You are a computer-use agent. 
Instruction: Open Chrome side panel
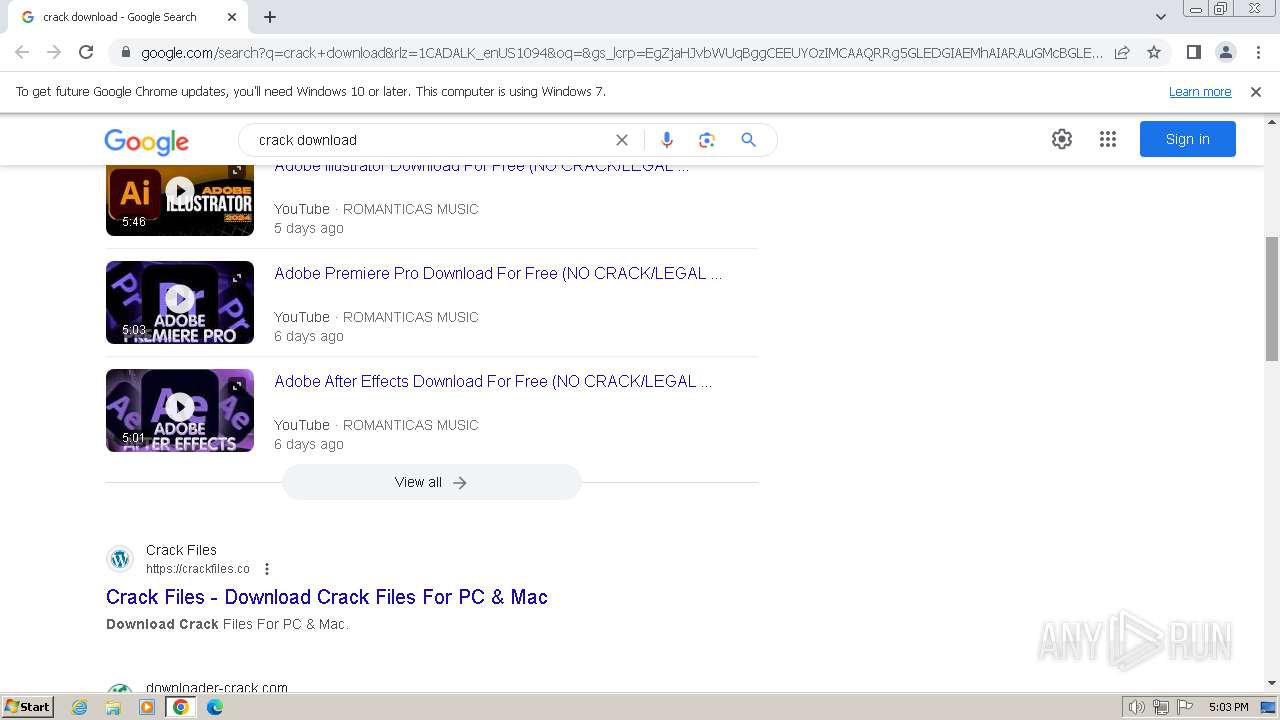click(1193, 52)
